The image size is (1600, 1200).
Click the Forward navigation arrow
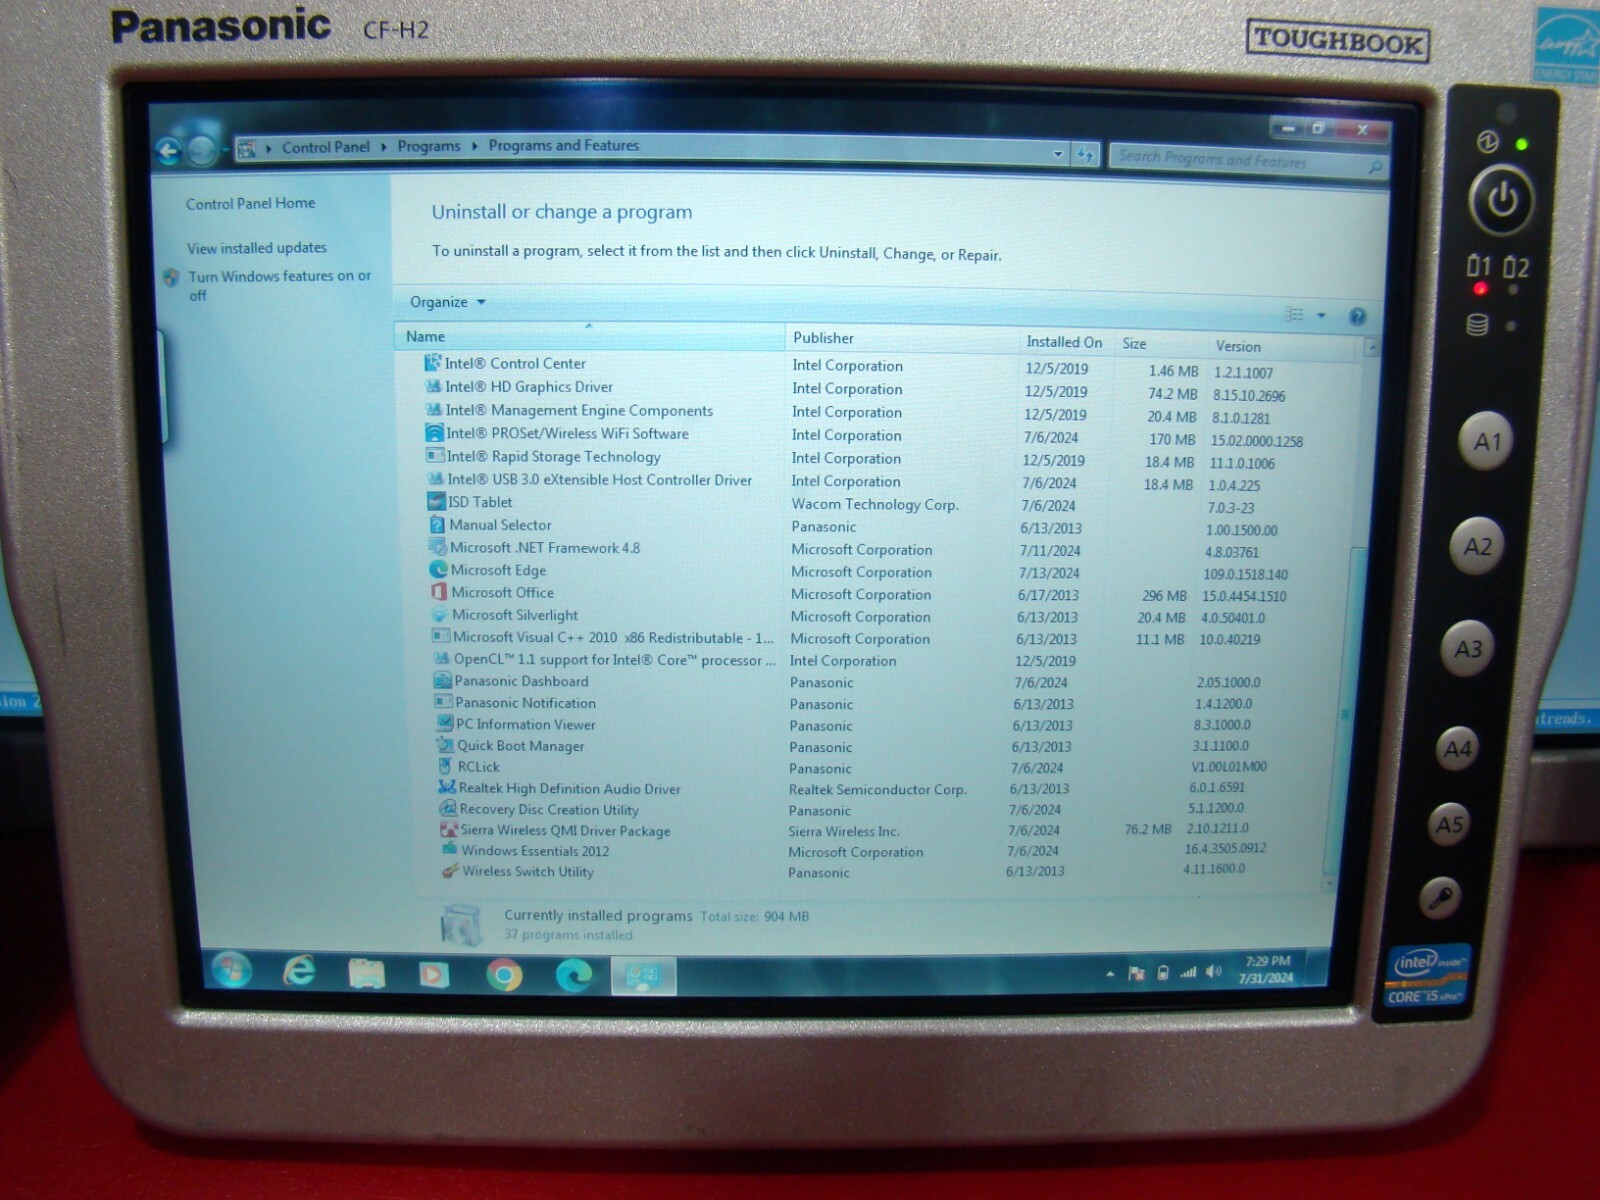tap(202, 150)
